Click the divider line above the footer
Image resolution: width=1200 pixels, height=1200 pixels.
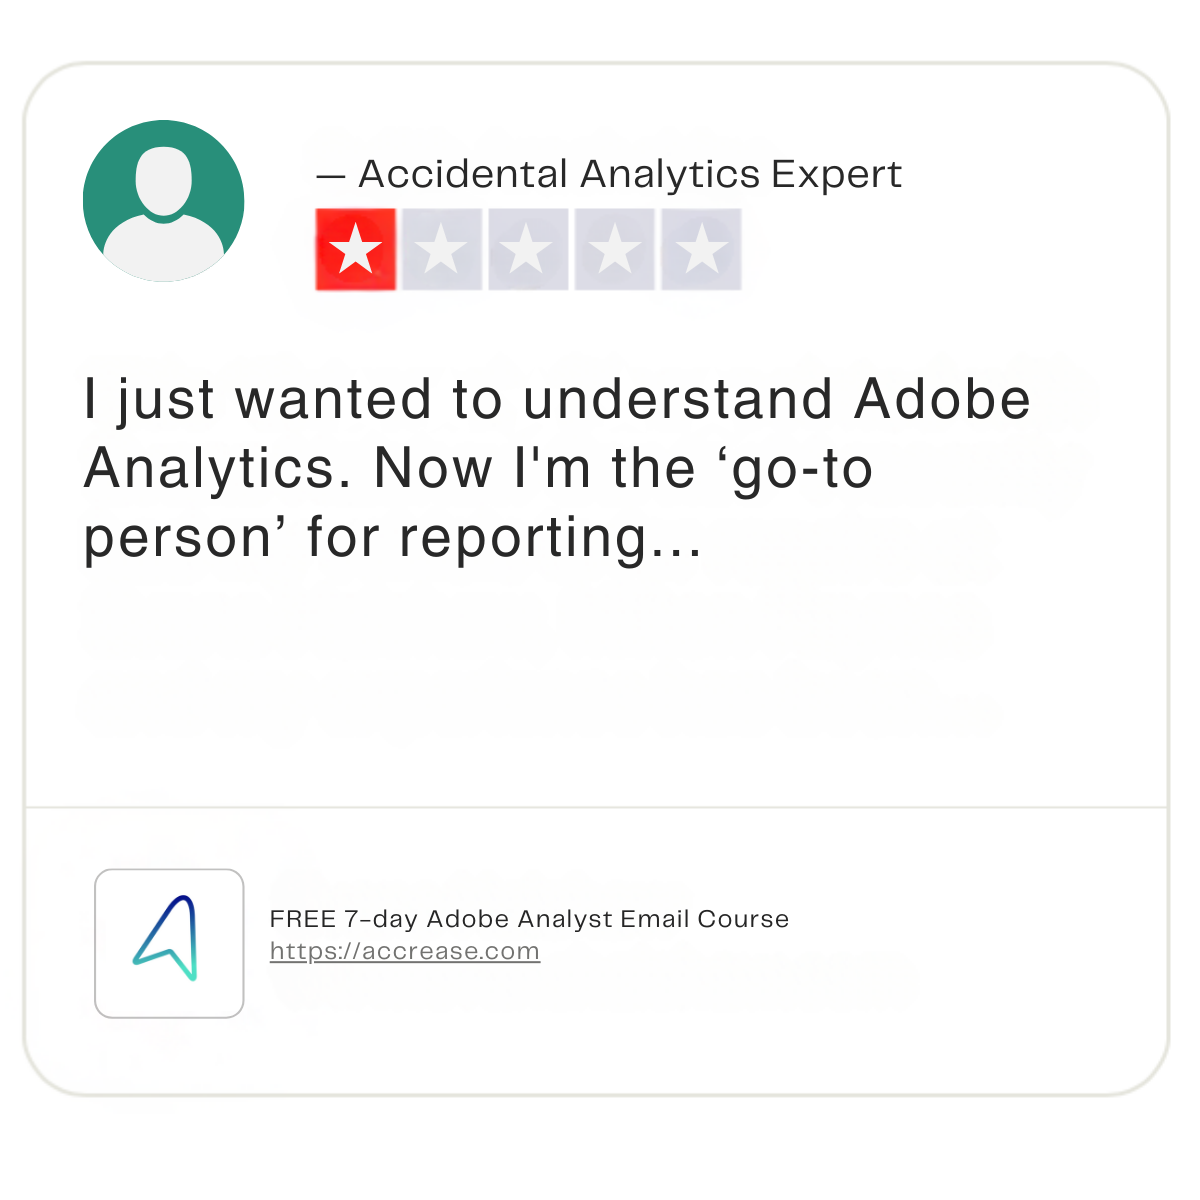click(x=596, y=806)
